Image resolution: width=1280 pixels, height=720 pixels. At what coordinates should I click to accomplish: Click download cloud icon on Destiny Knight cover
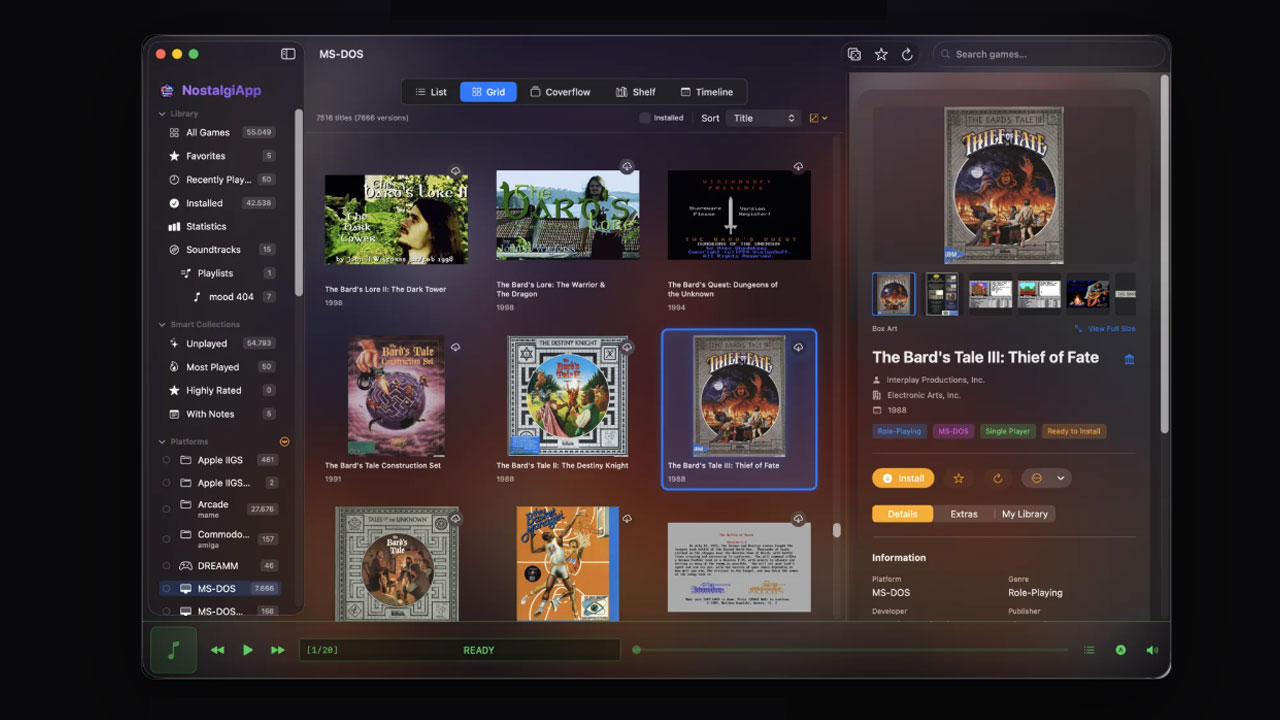pos(627,347)
